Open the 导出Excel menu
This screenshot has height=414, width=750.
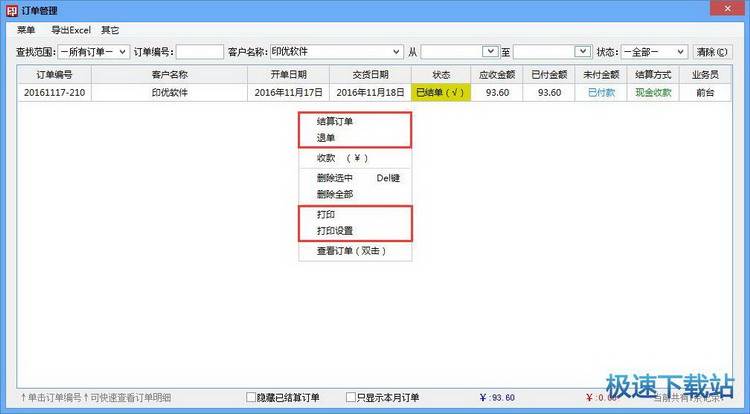click(71, 30)
